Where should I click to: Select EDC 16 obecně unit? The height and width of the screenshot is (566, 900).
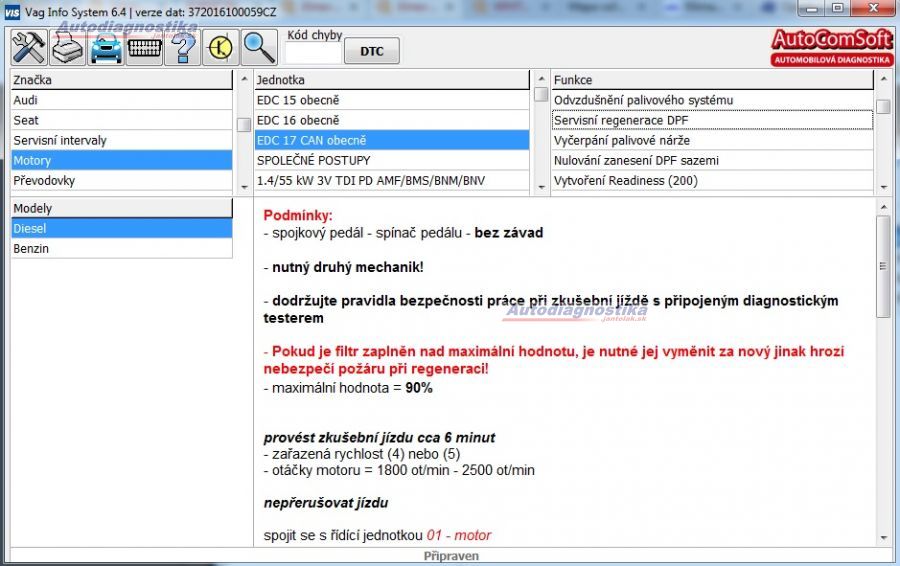pos(391,120)
